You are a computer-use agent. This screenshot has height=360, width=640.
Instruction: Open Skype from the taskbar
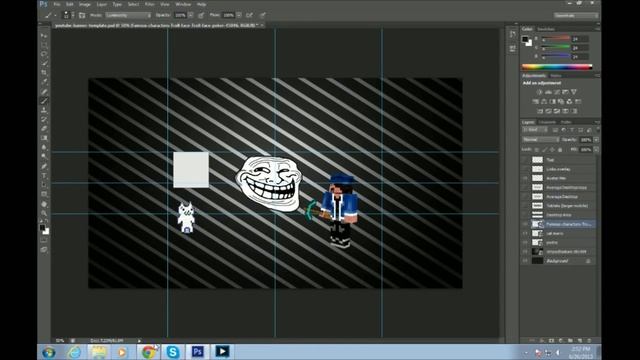click(173, 351)
